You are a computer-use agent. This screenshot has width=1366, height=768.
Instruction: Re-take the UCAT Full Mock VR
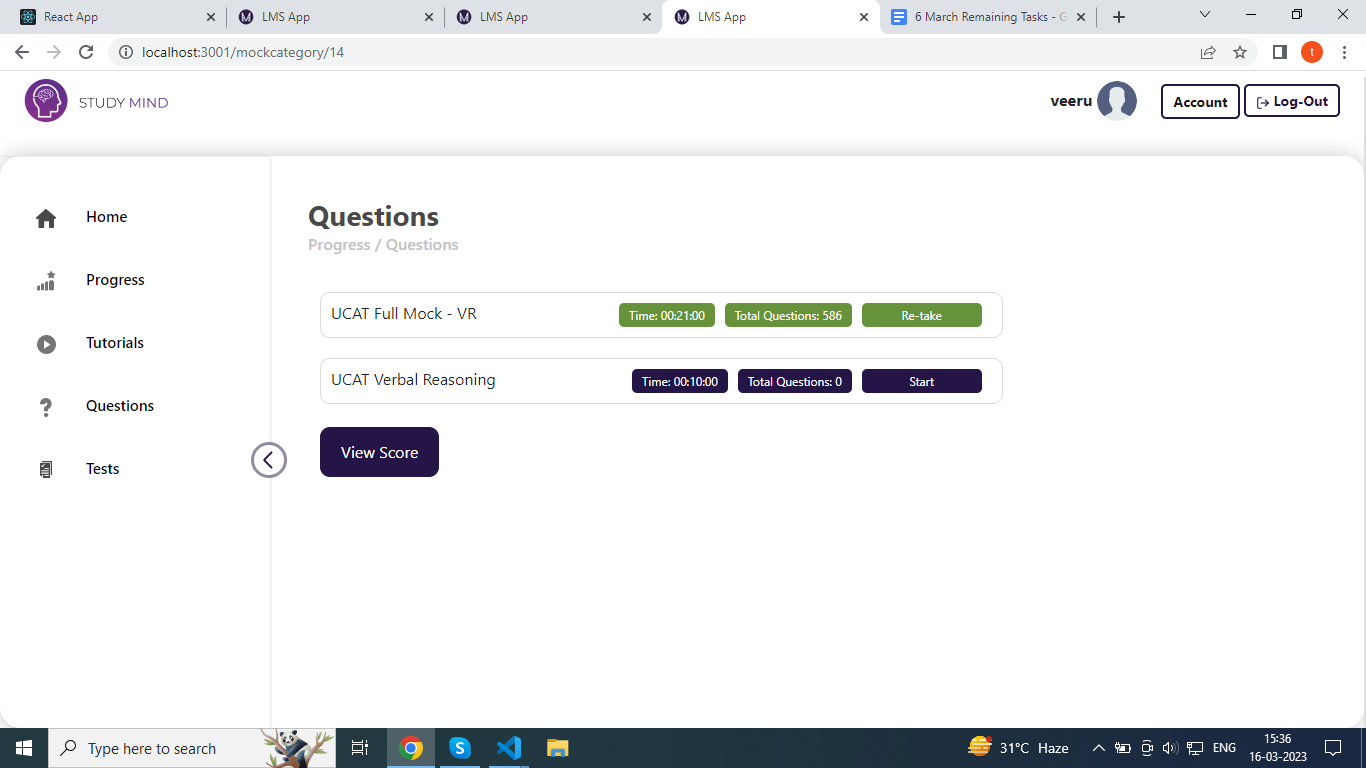[921, 316]
